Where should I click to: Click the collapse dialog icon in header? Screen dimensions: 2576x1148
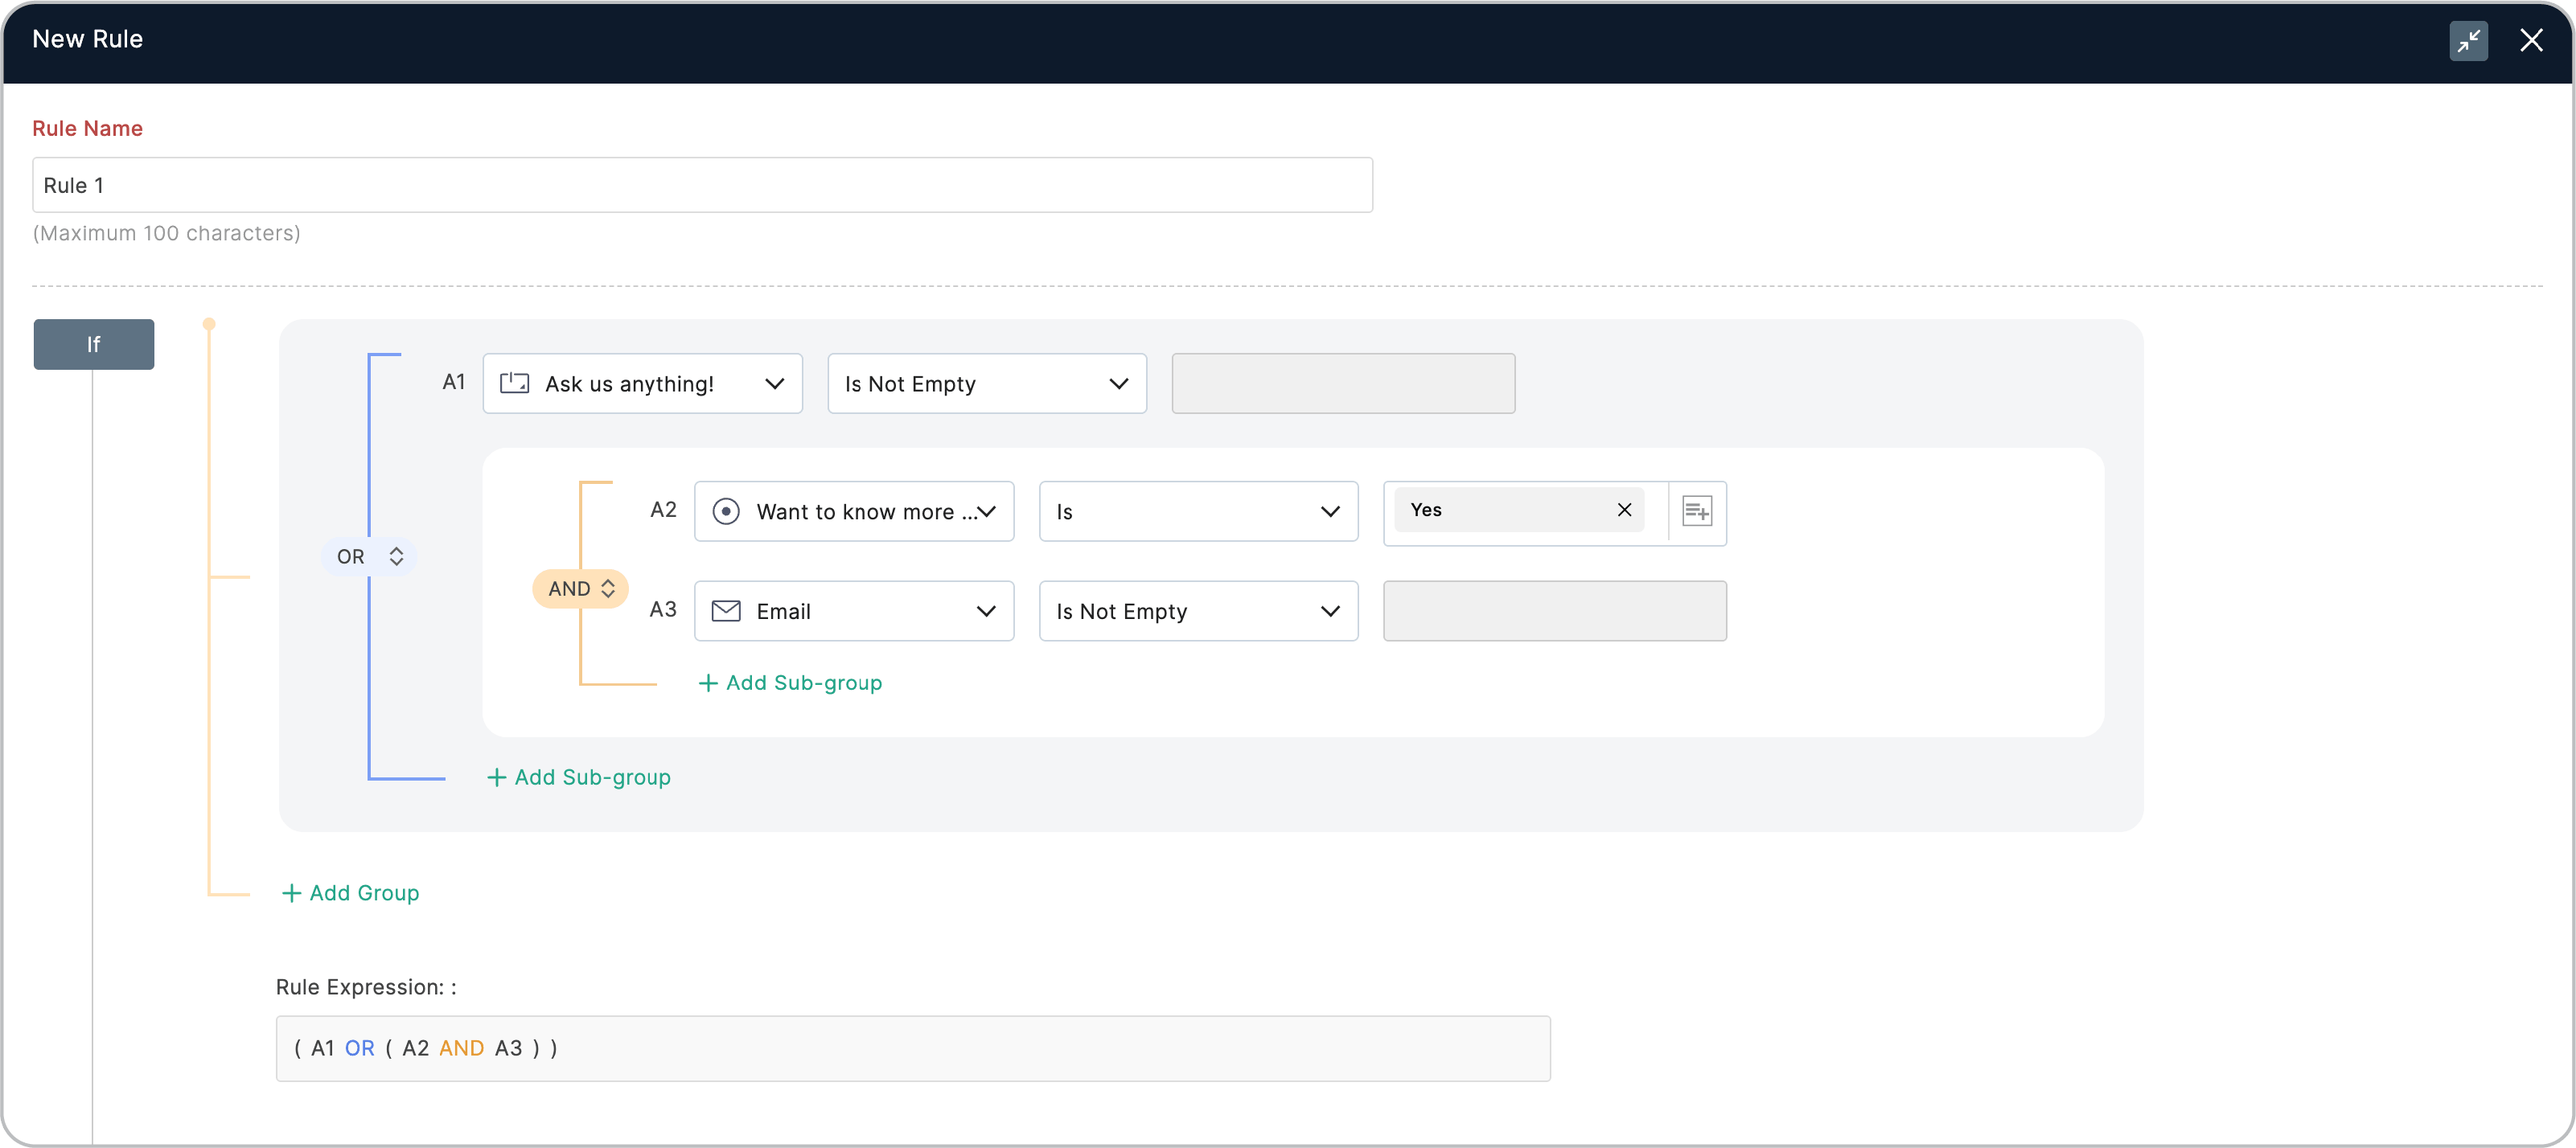pos(2468,41)
